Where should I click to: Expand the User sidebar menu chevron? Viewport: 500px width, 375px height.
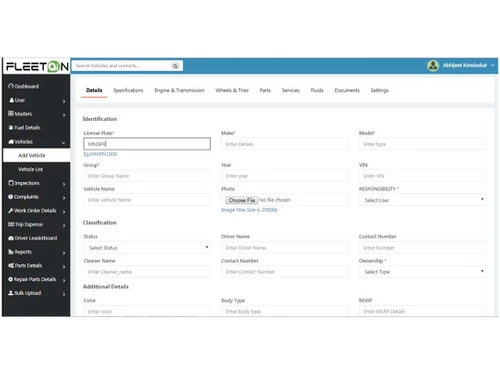click(64, 101)
